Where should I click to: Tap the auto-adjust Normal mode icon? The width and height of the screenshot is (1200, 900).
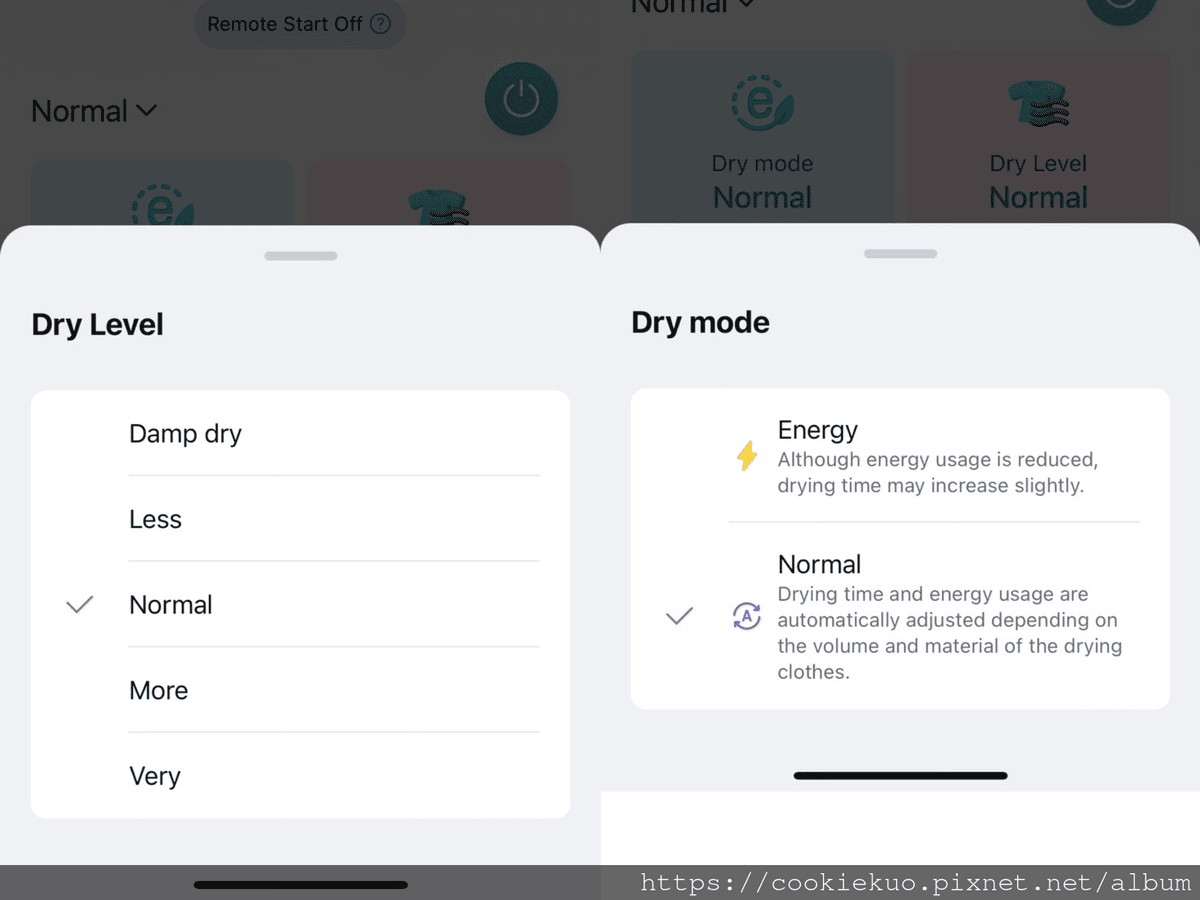coord(747,617)
